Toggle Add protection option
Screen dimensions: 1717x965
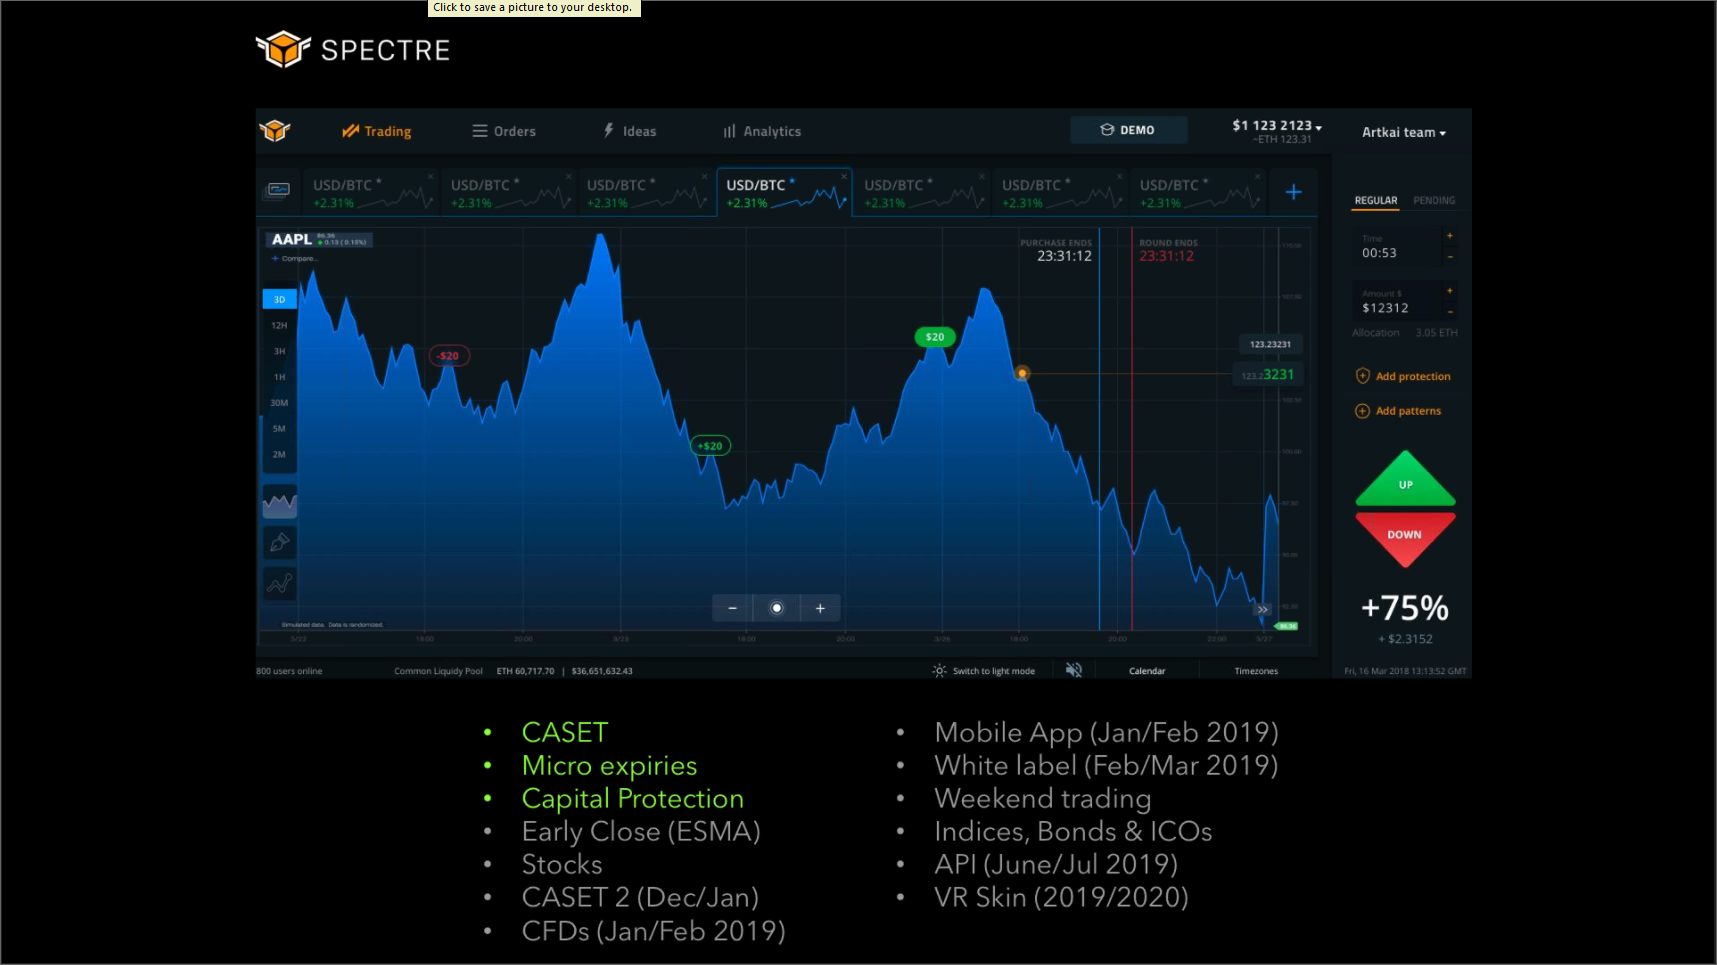(x=1403, y=376)
